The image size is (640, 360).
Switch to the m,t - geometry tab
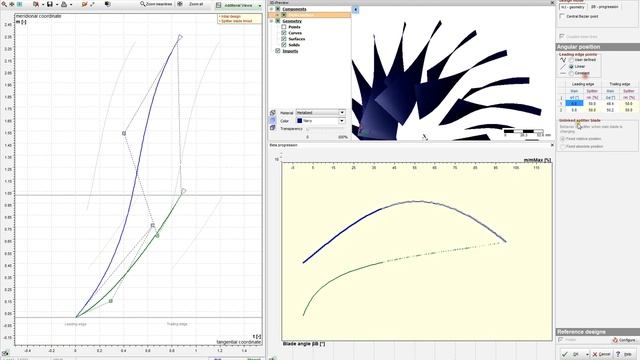point(572,7)
